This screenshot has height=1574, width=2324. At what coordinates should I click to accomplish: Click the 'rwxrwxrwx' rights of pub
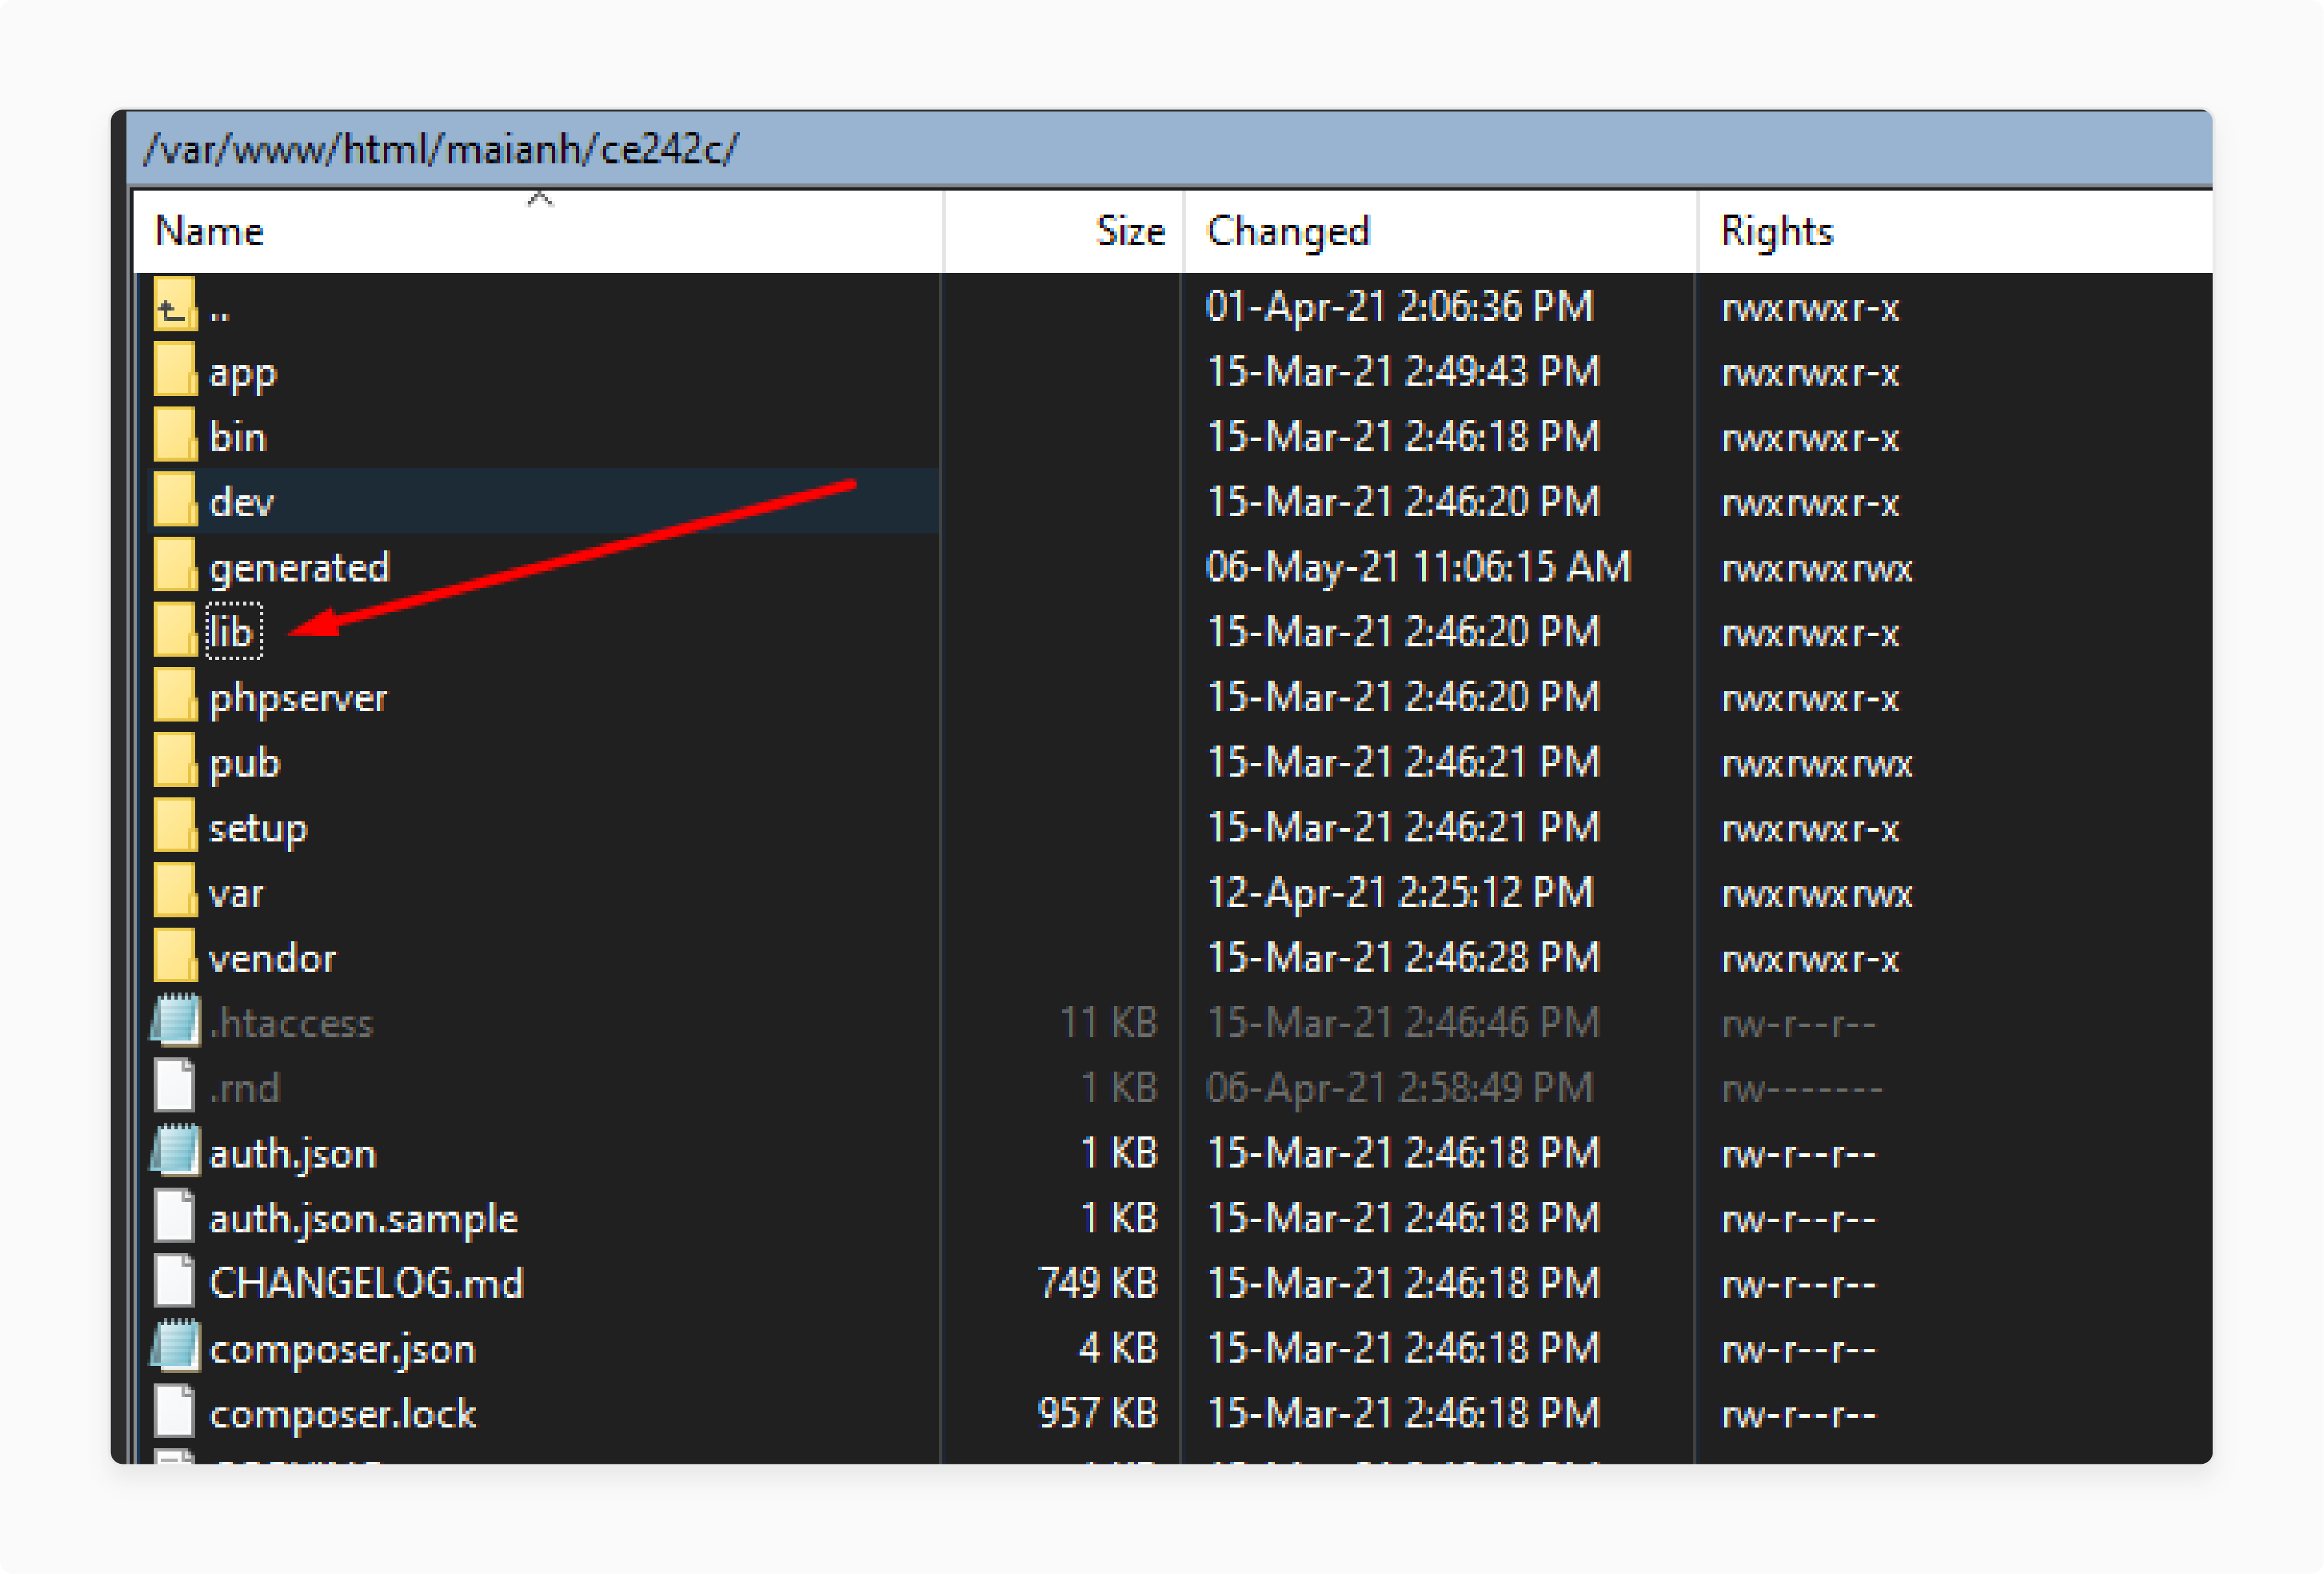click(x=1816, y=764)
